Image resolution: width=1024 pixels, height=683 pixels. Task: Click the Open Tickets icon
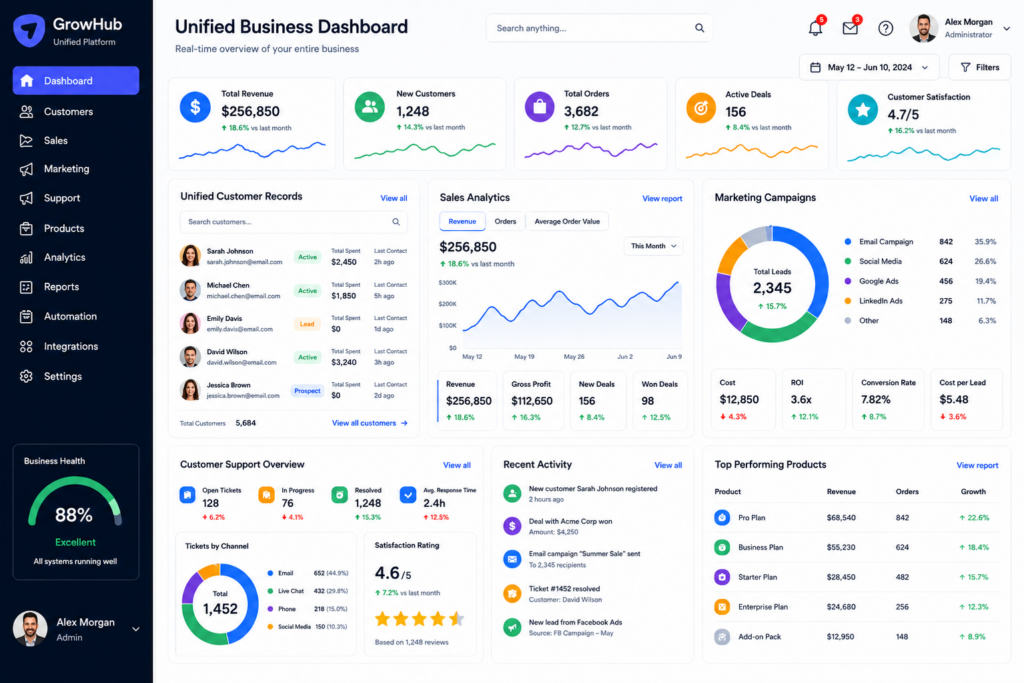[x=187, y=495]
